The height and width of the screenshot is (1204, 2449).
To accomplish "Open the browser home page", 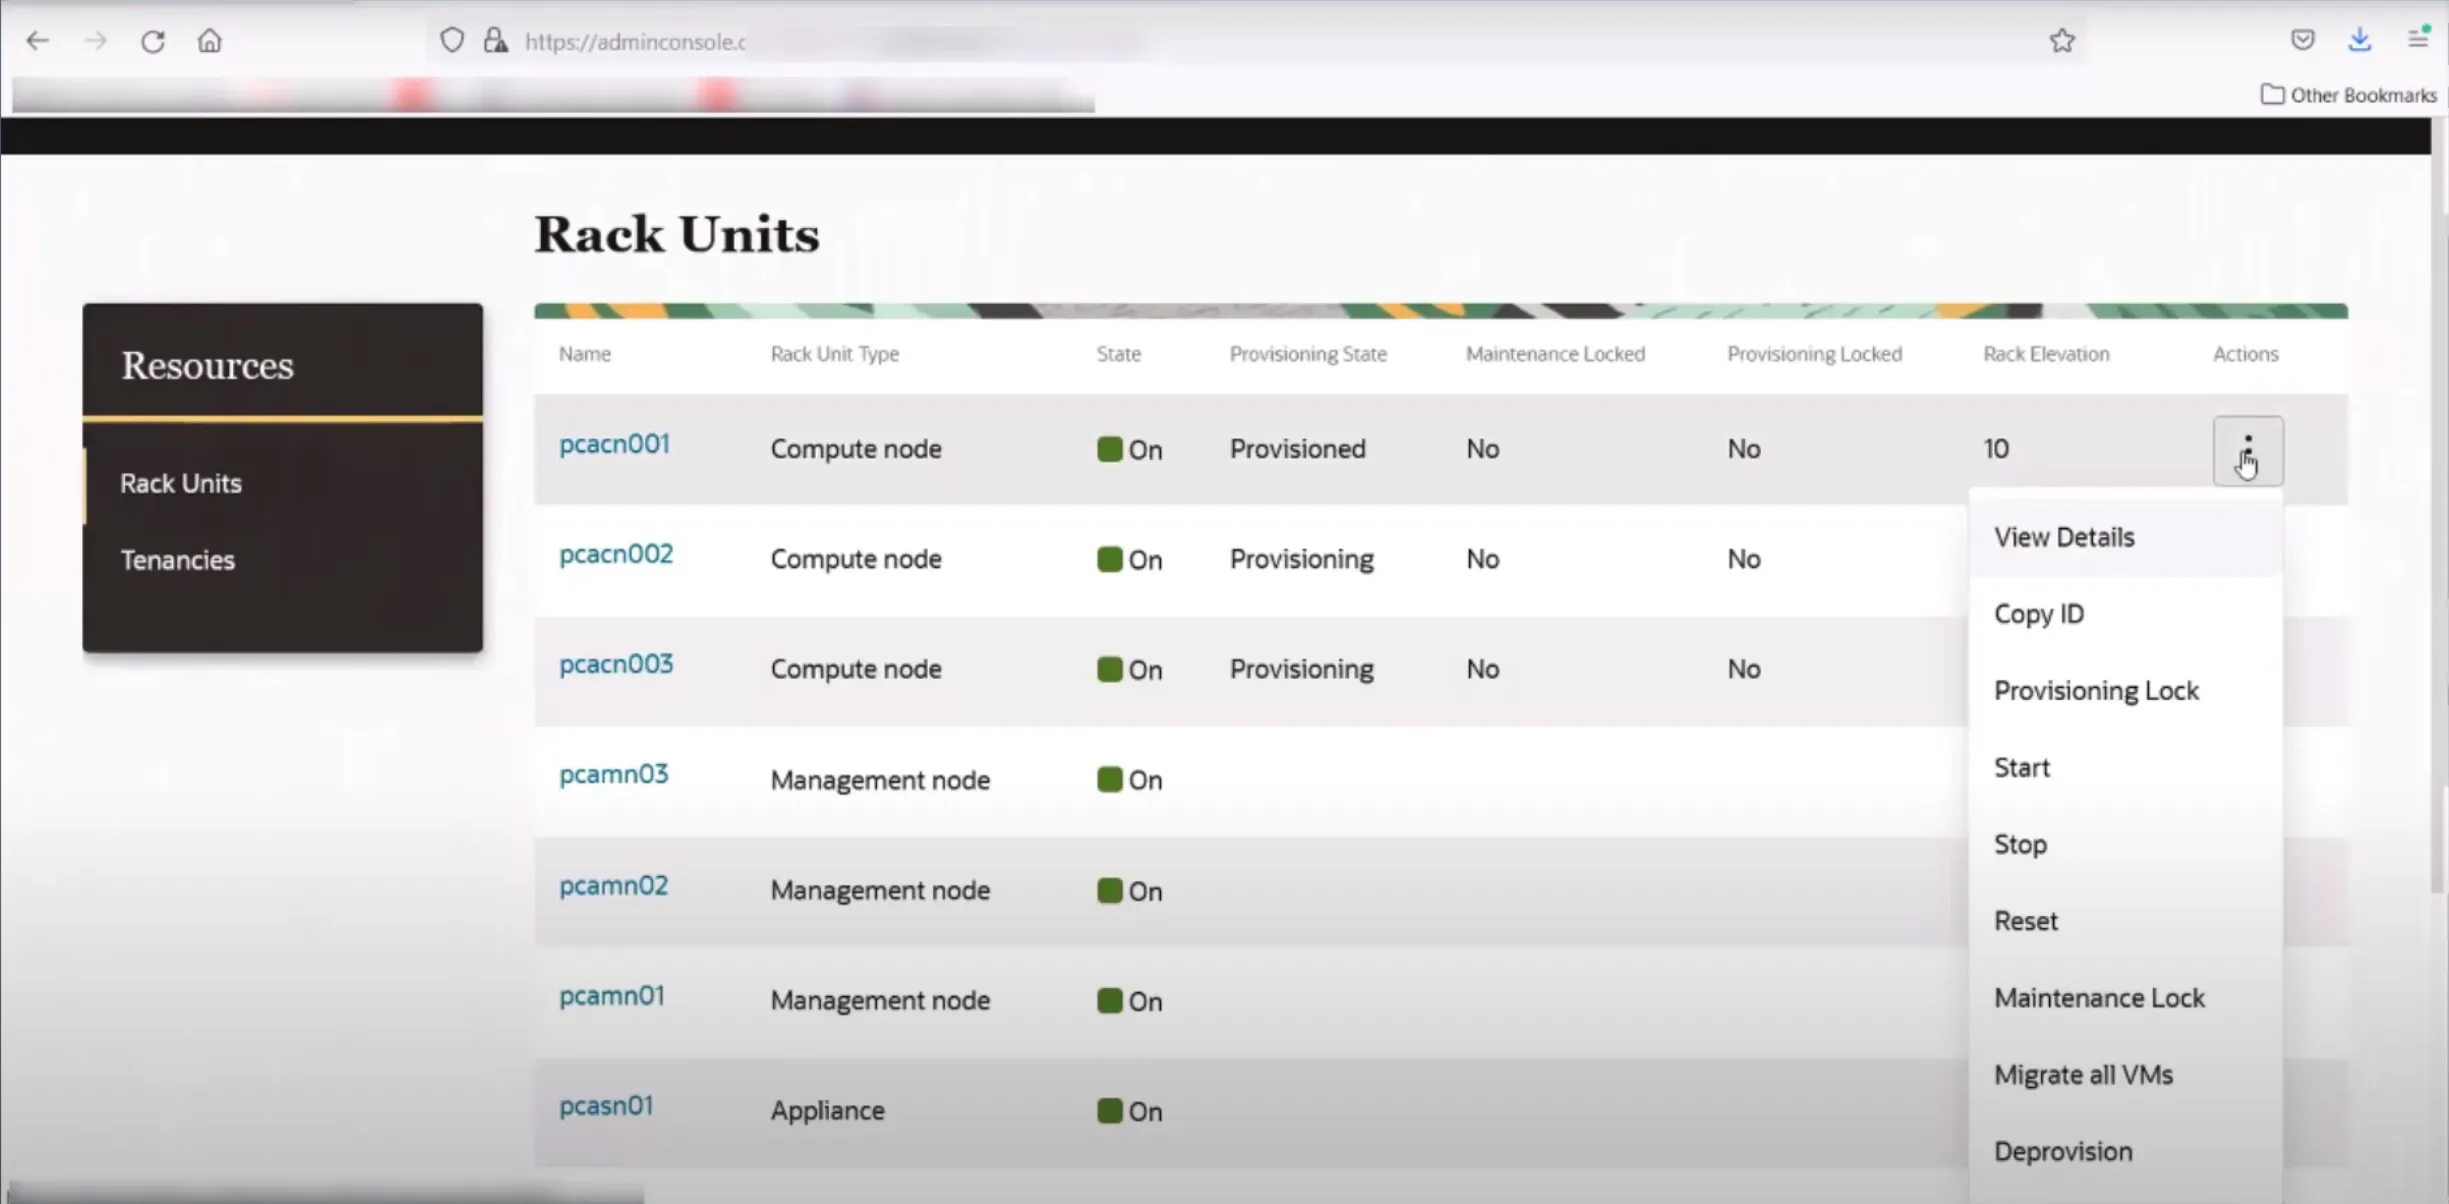I will coord(210,41).
